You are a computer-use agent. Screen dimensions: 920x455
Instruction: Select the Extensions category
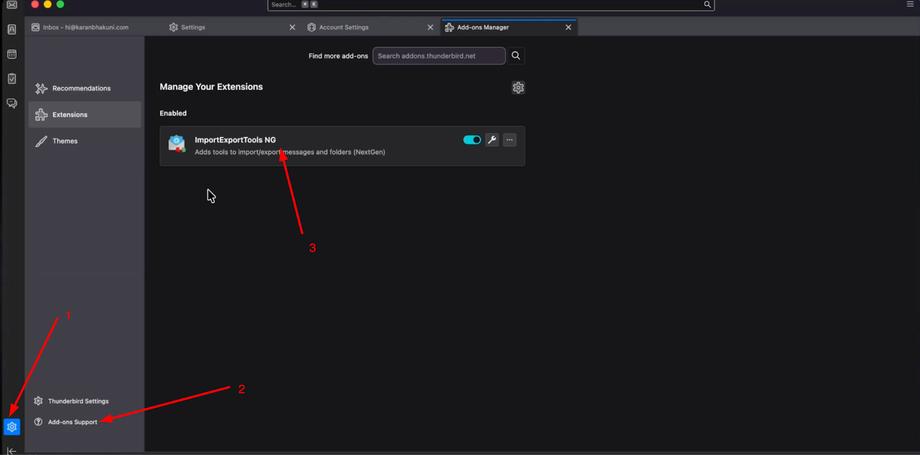pos(84,114)
